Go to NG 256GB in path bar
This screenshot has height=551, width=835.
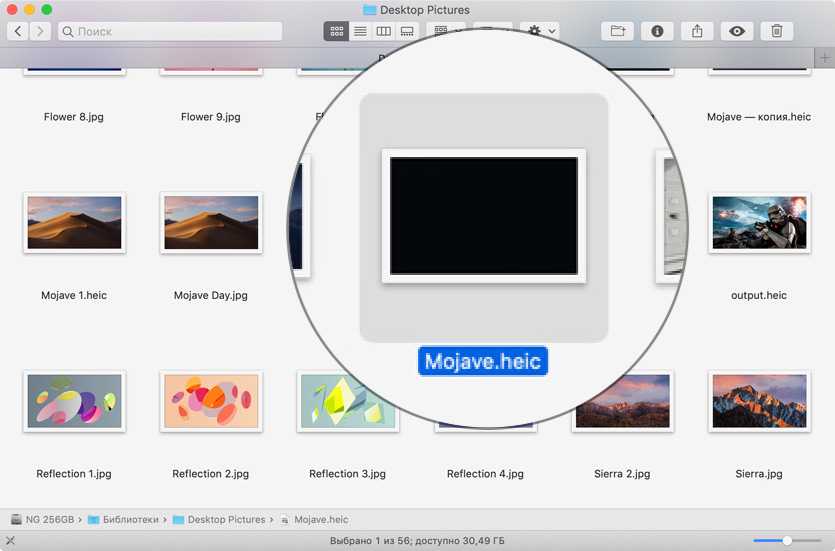pyautogui.click(x=46, y=520)
